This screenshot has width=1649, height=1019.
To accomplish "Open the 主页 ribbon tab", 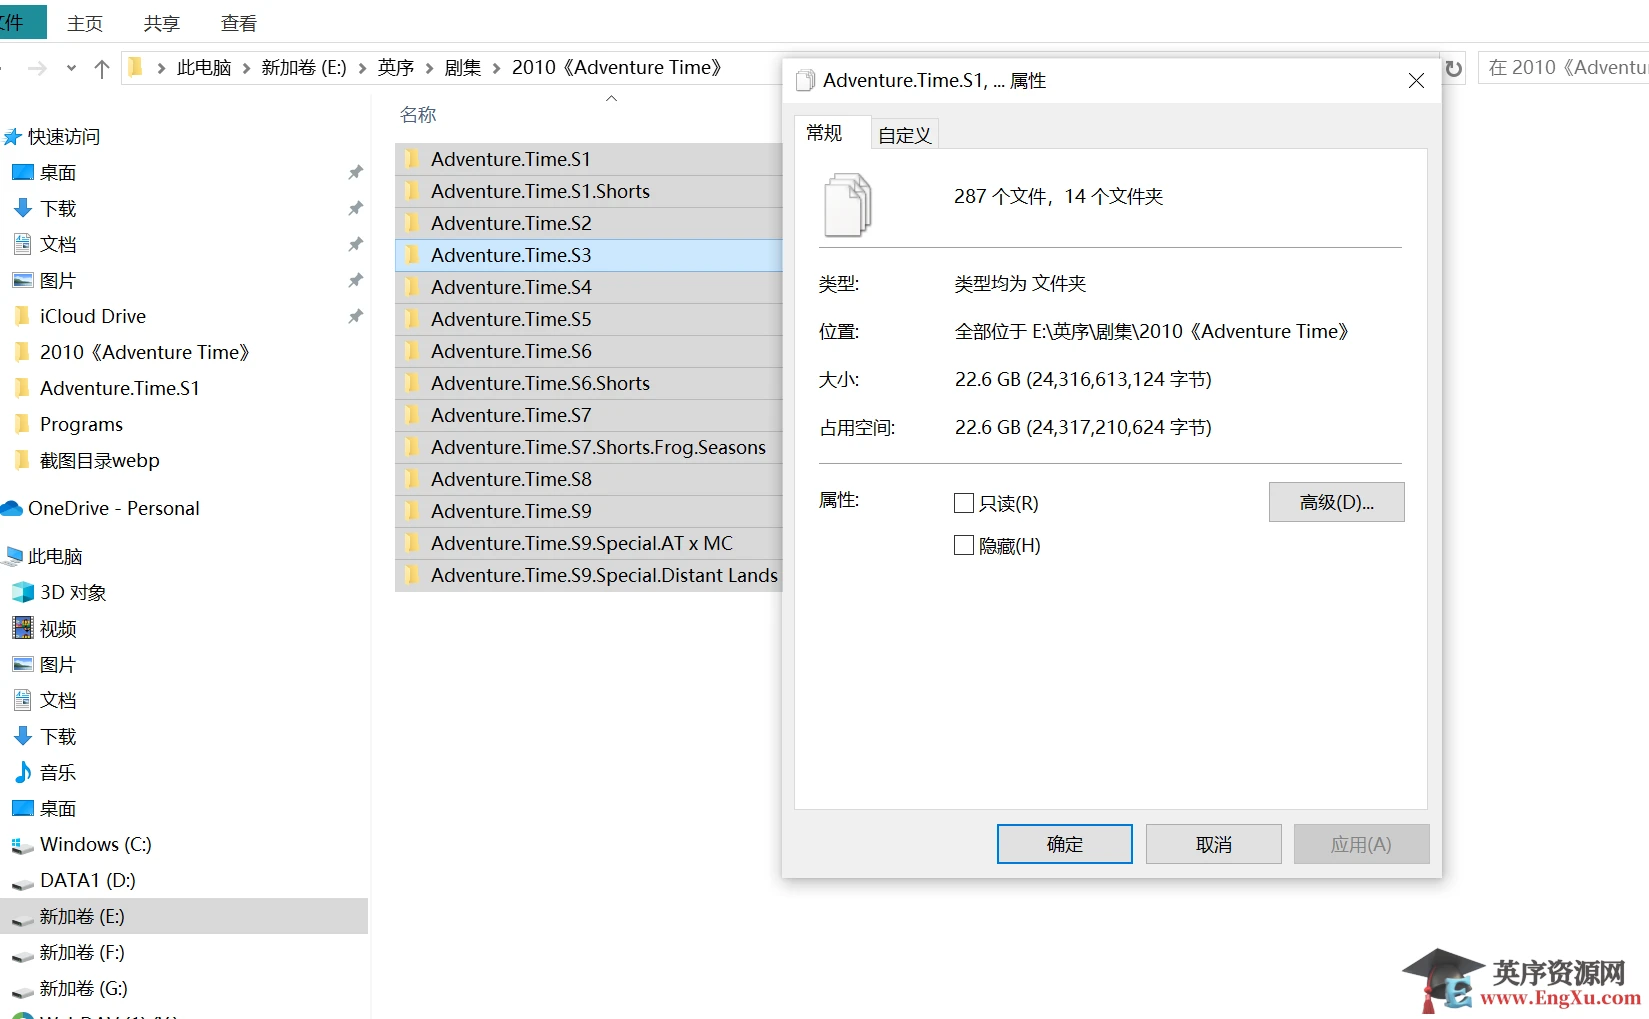I will tap(85, 23).
